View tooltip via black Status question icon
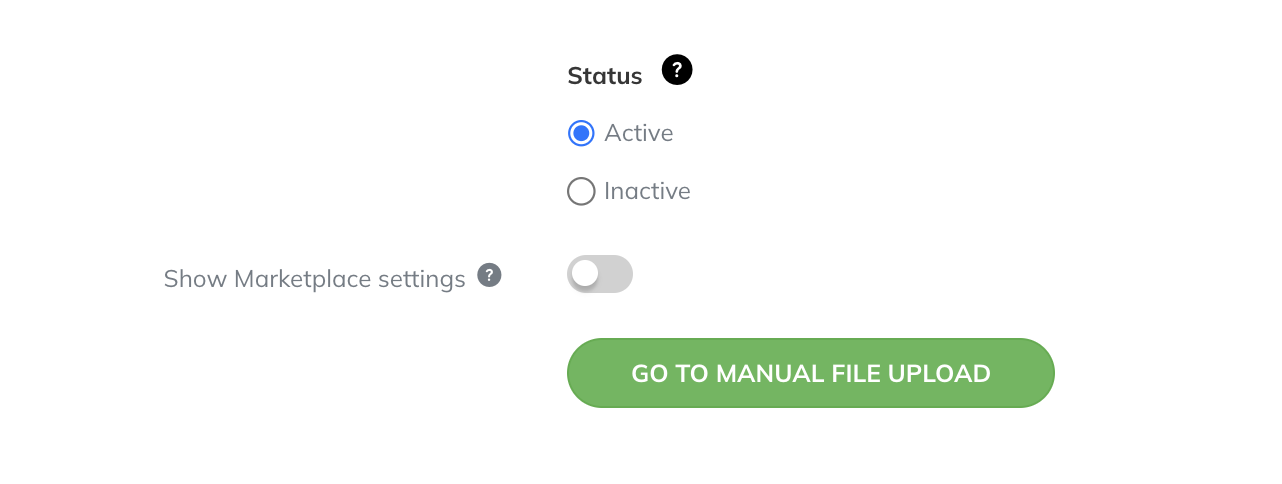Image resolution: width=1282 pixels, height=484 pixels. tap(677, 70)
